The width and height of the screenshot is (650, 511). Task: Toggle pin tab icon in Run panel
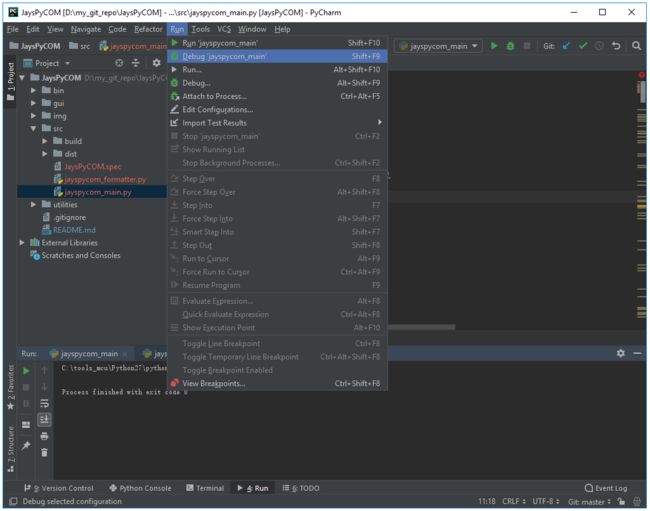pyautogui.click(x=26, y=446)
